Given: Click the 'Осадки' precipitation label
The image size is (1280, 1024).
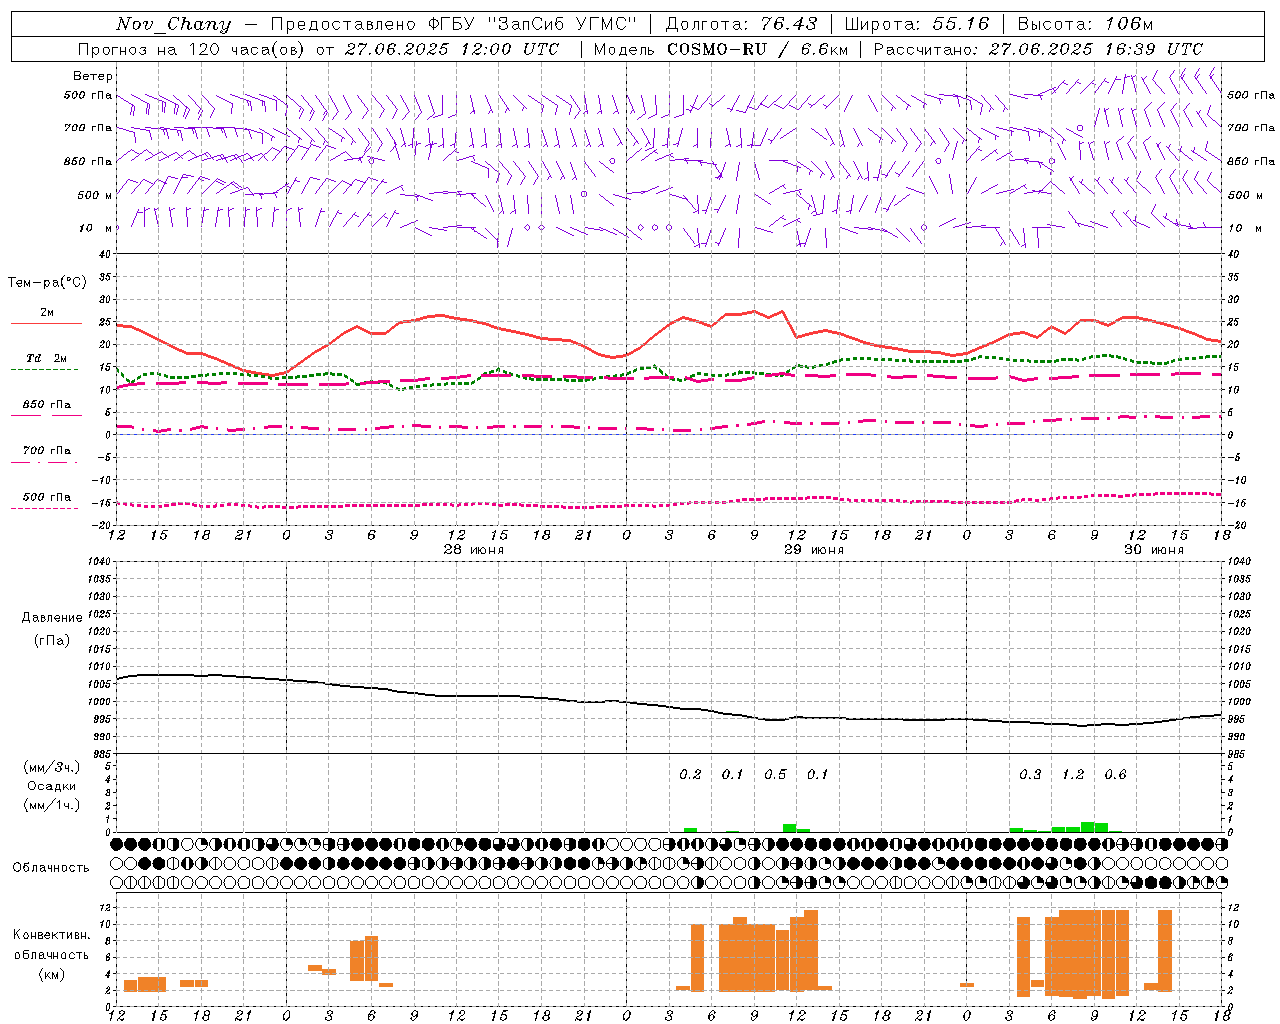Looking at the screenshot, I should pyautogui.click(x=52, y=786).
